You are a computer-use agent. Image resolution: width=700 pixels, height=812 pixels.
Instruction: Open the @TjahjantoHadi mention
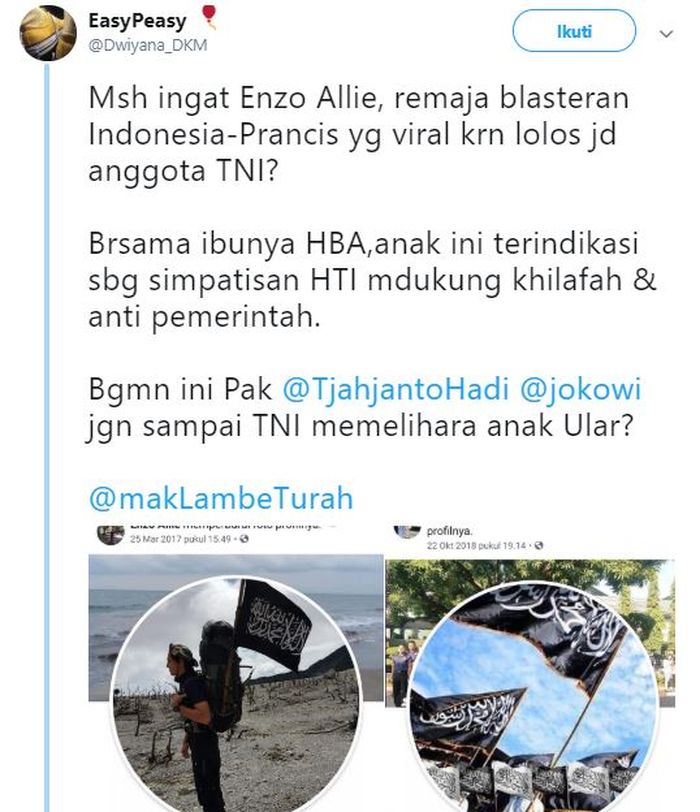[x=396, y=389]
